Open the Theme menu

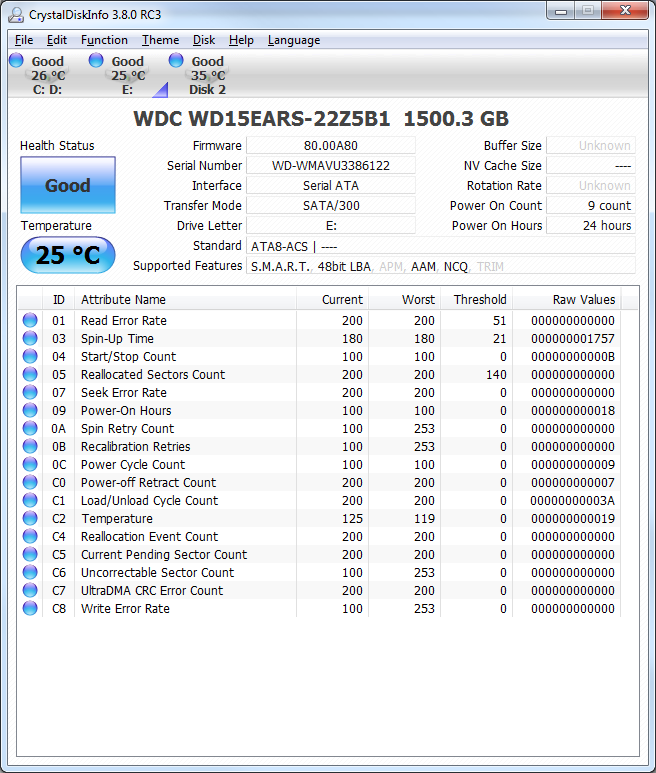click(x=160, y=40)
